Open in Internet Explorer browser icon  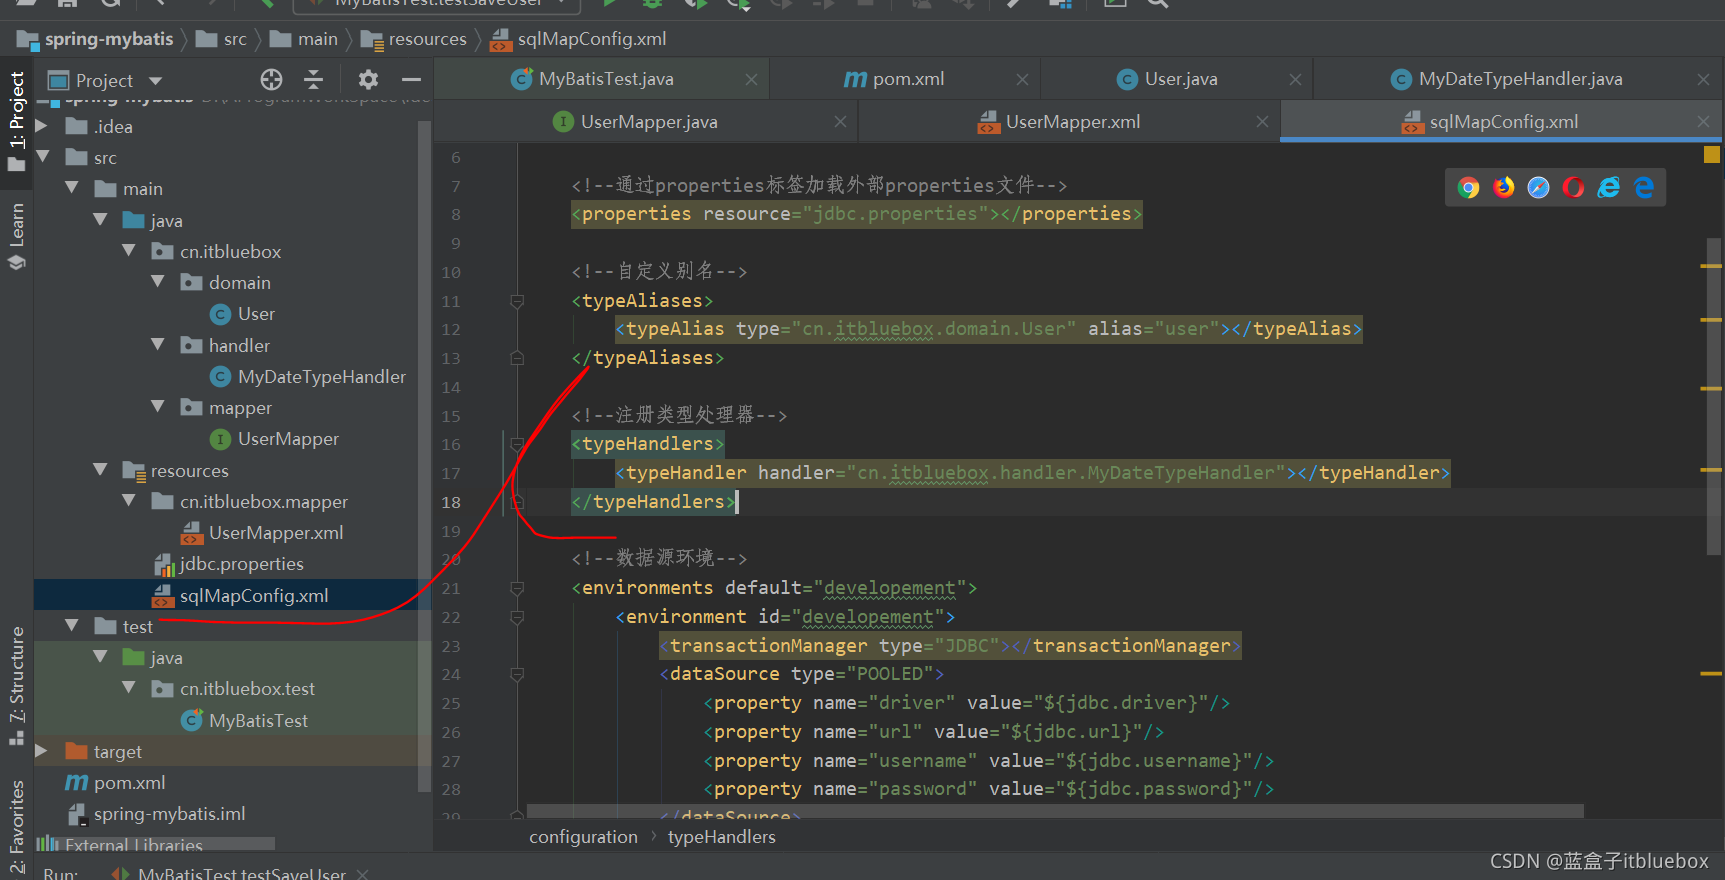tap(1609, 188)
